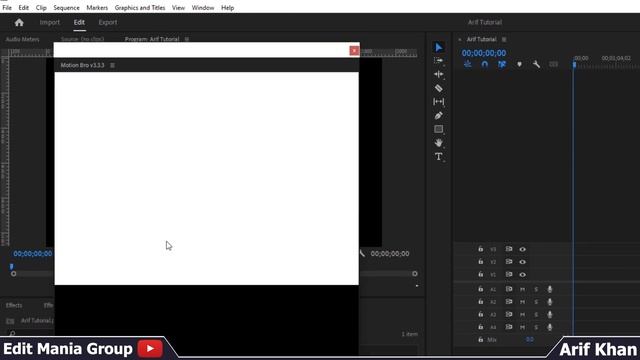Toggle track lock for A1
This screenshot has height=360, width=640.
(481, 289)
